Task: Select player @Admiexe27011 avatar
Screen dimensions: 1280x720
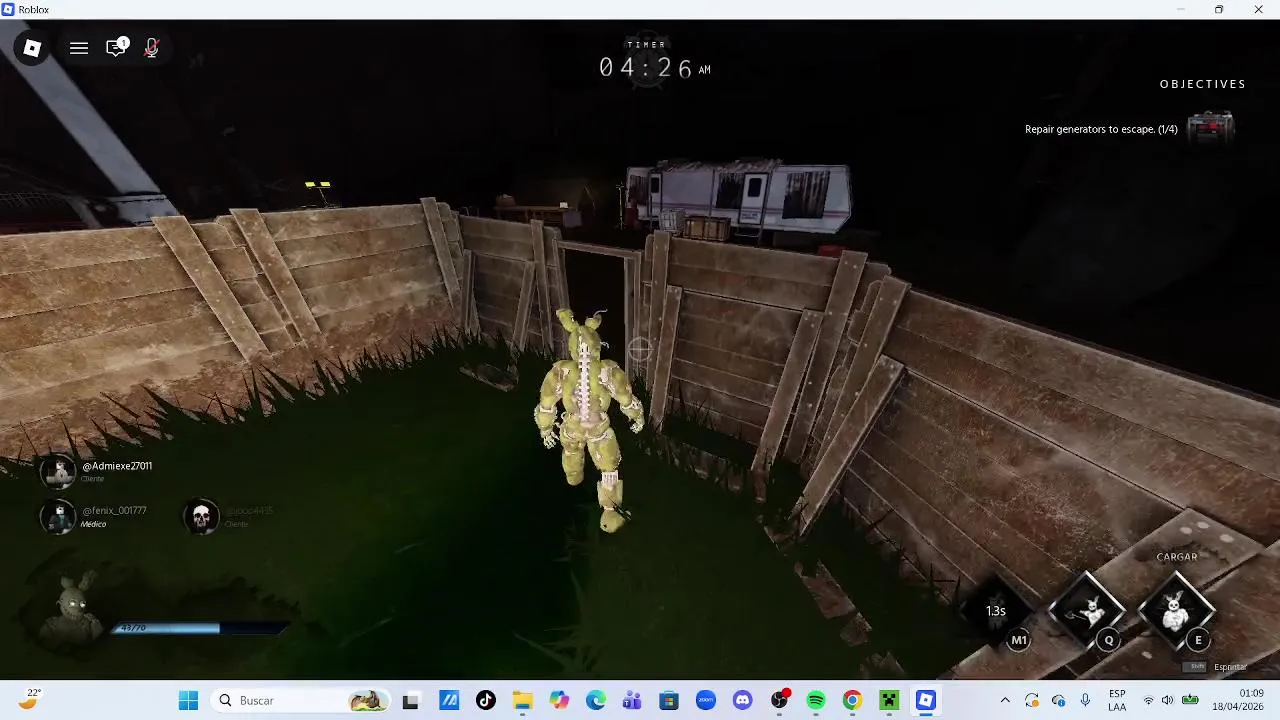Action: [58, 471]
